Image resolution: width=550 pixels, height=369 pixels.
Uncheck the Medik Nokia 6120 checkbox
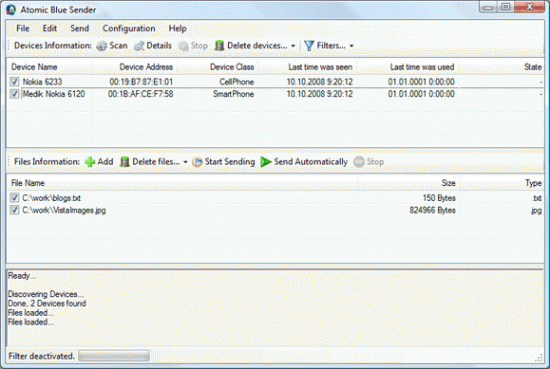click(x=14, y=94)
